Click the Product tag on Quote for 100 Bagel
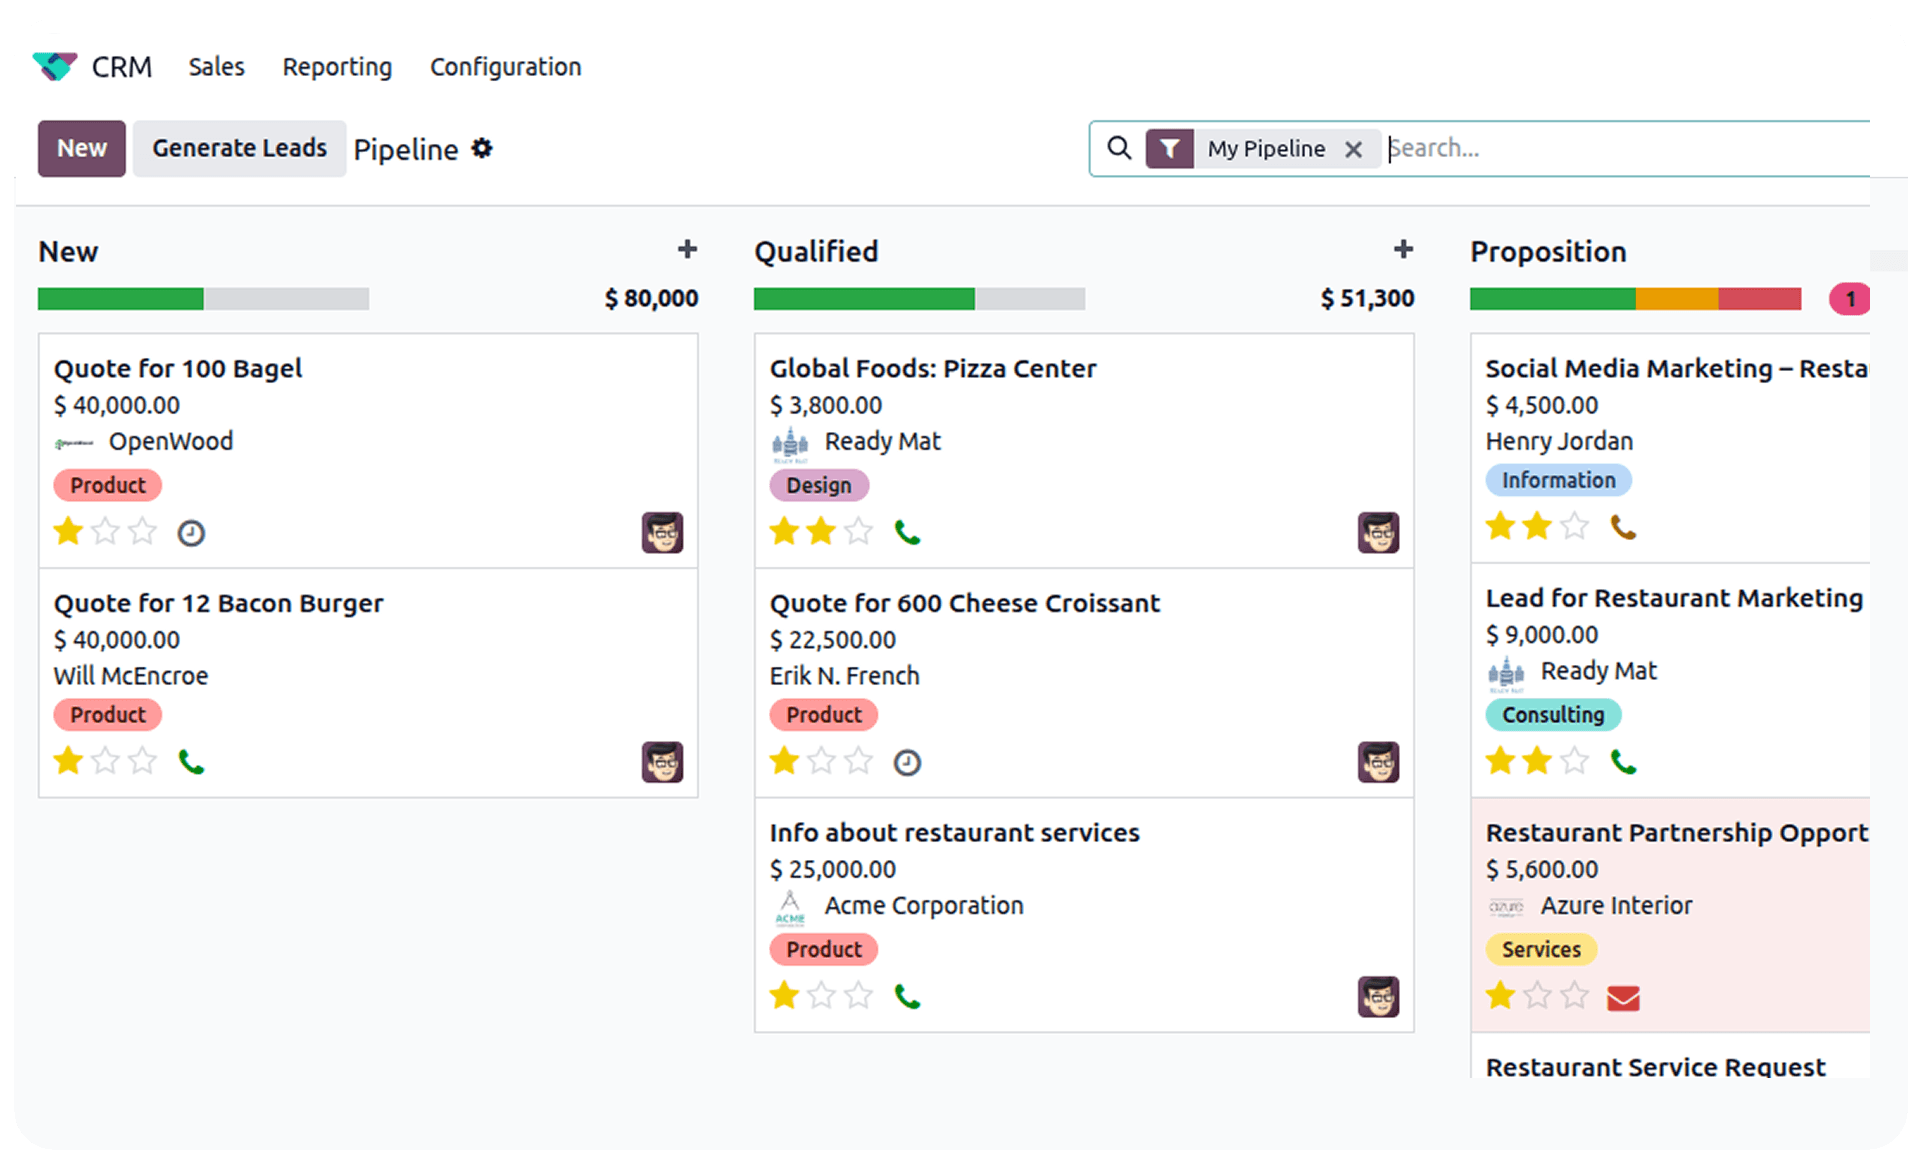The width and height of the screenshot is (1926, 1166). click(x=107, y=486)
